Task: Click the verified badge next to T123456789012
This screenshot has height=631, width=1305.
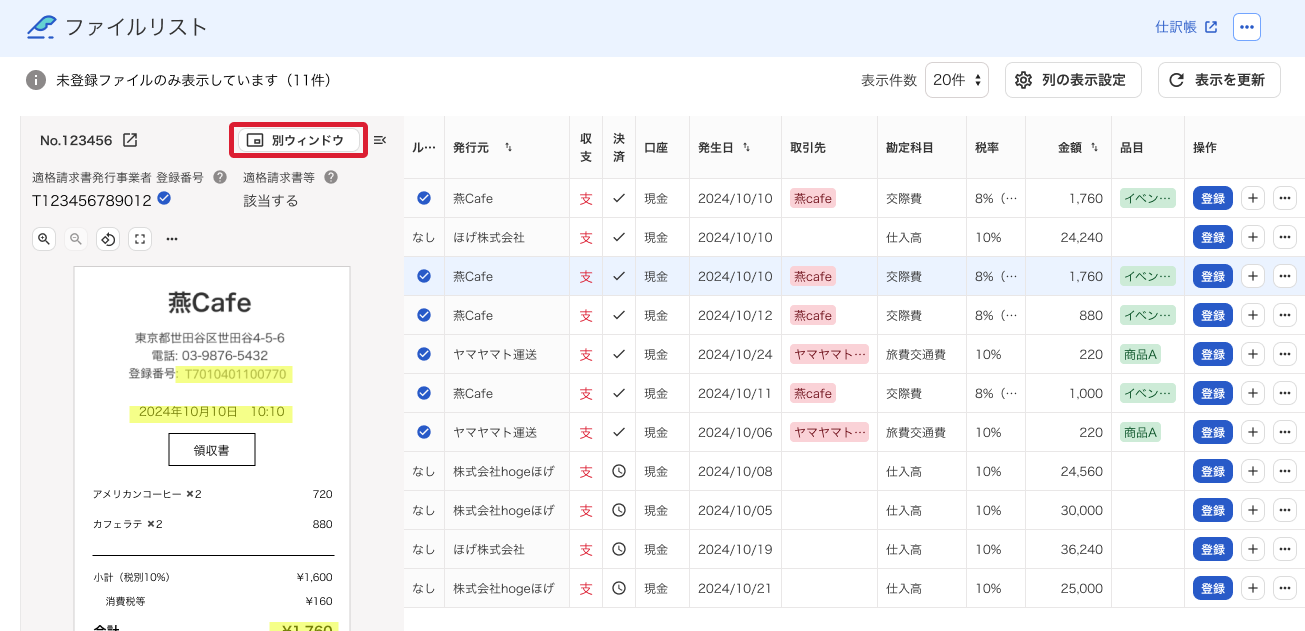Action: coord(164,199)
